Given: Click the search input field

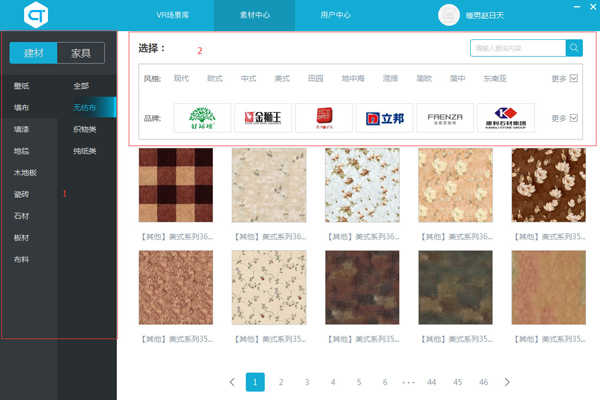Looking at the screenshot, I should coord(518,48).
